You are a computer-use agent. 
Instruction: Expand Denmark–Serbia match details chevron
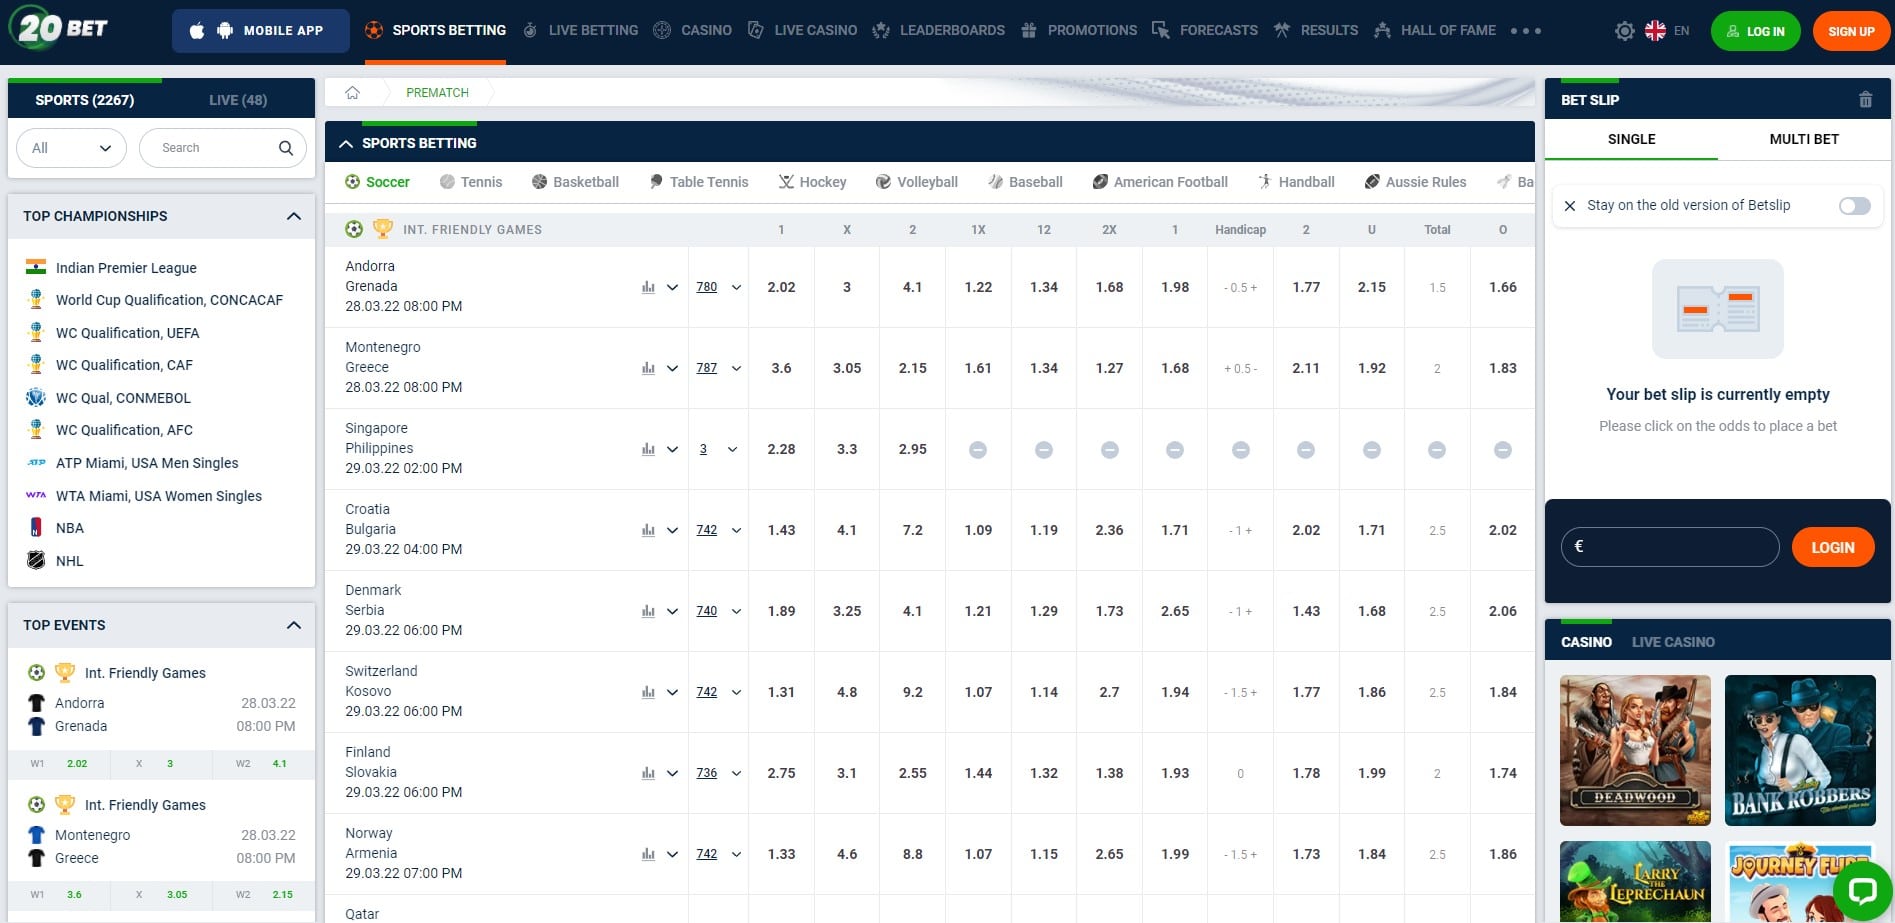coord(673,611)
